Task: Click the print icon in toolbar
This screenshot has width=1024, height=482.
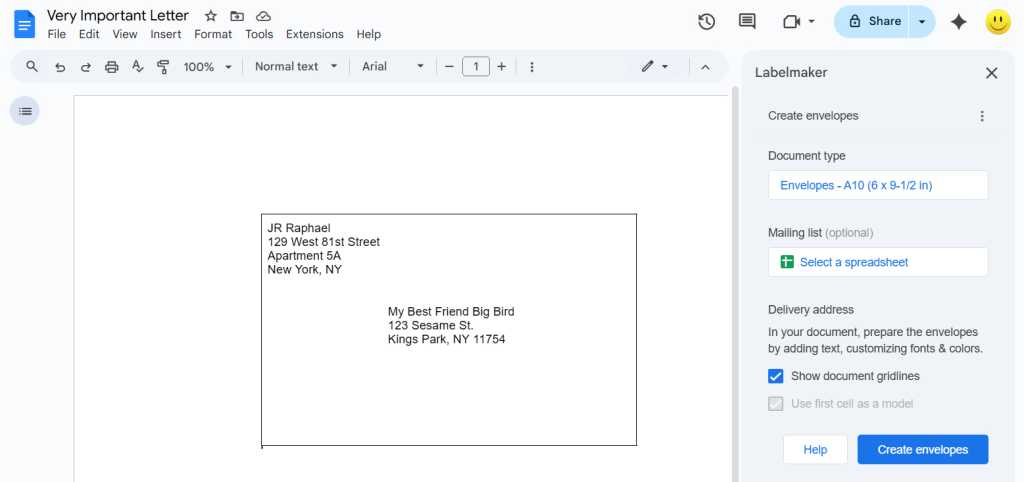Action: coord(112,67)
